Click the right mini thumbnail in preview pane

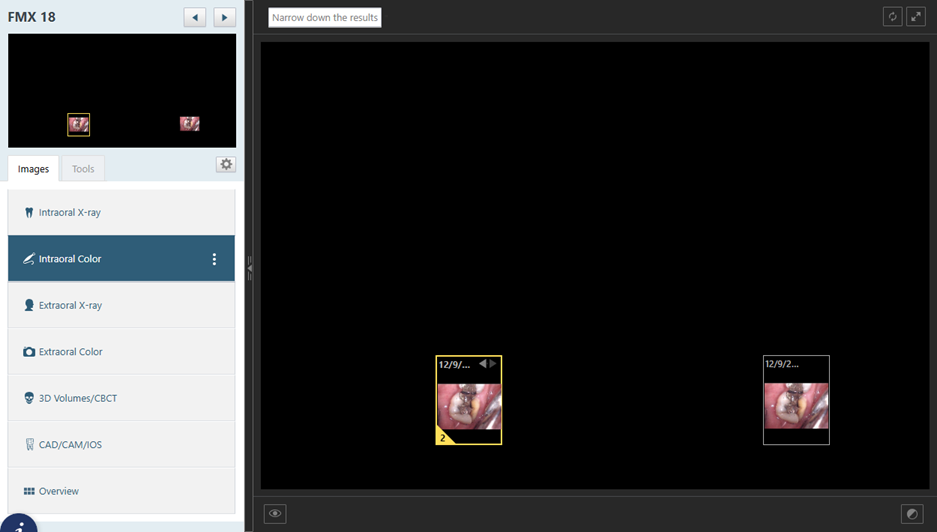tap(189, 124)
